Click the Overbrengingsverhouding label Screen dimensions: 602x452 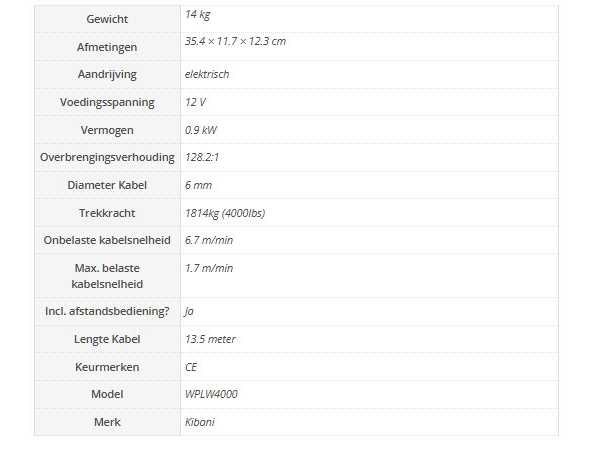tap(107, 158)
